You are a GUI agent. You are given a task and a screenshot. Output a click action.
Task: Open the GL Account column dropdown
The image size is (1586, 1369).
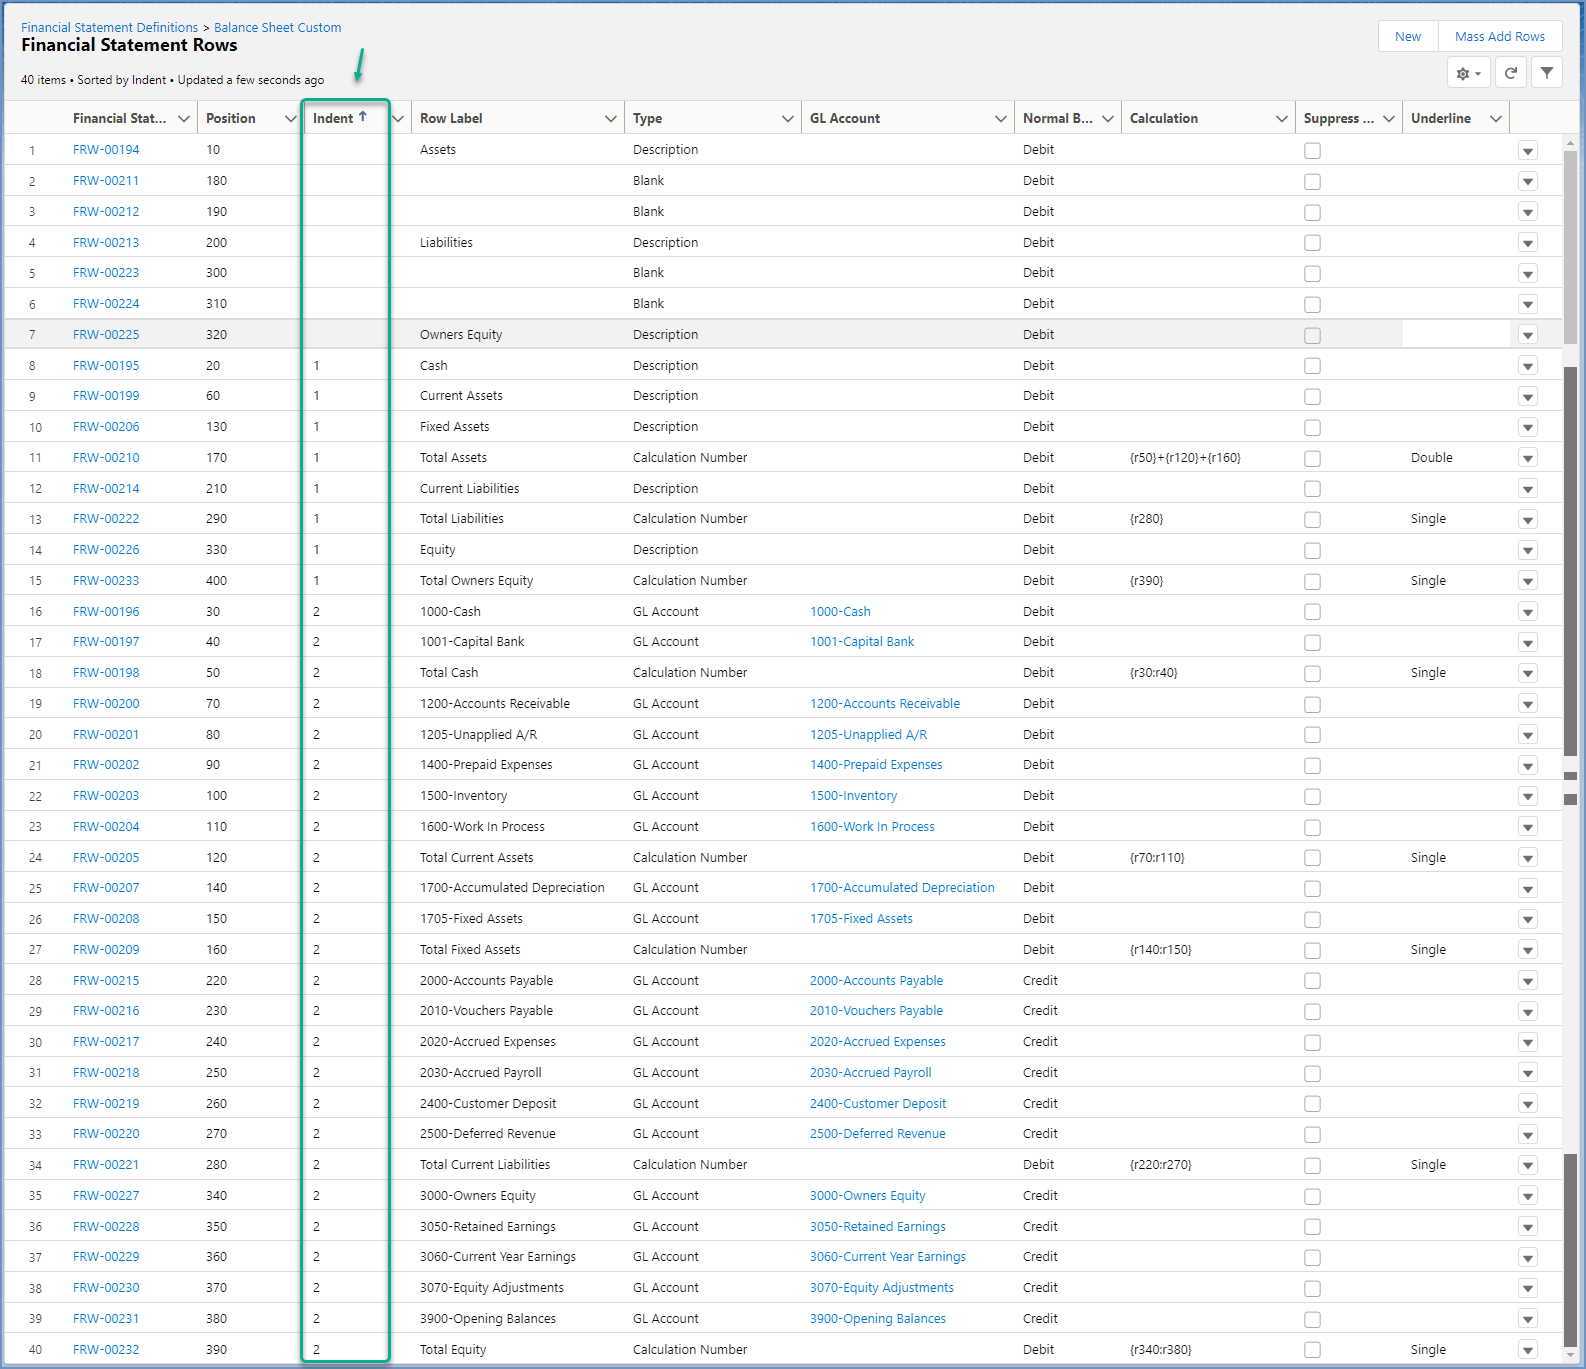[x=1000, y=119]
